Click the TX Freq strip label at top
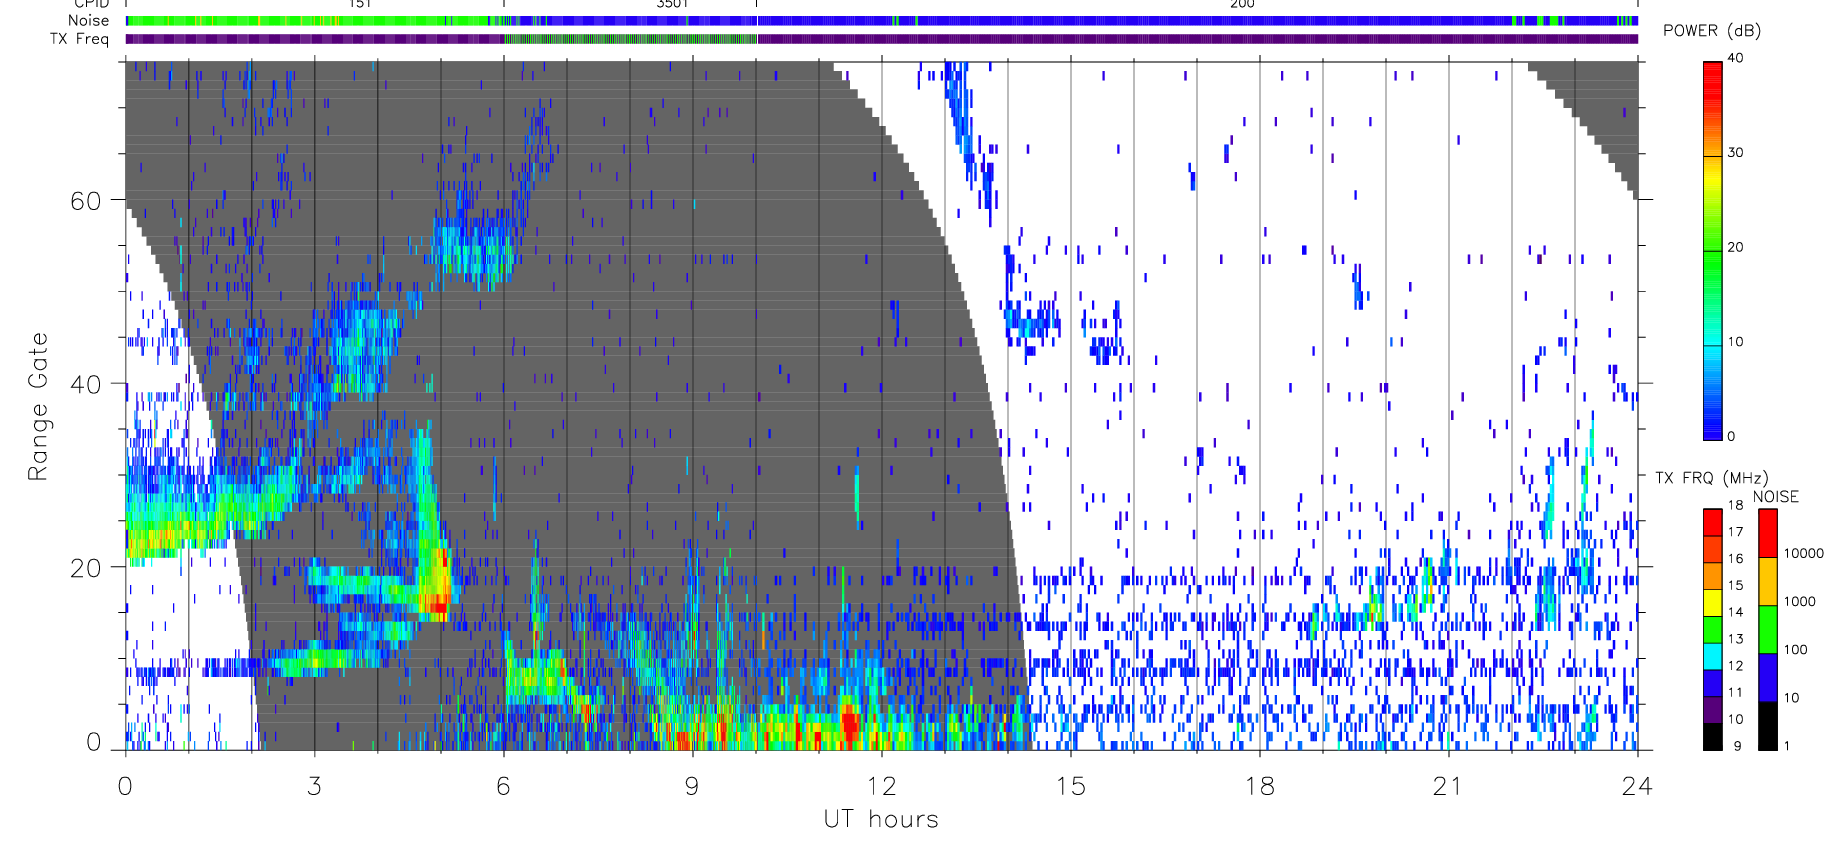 [79, 39]
